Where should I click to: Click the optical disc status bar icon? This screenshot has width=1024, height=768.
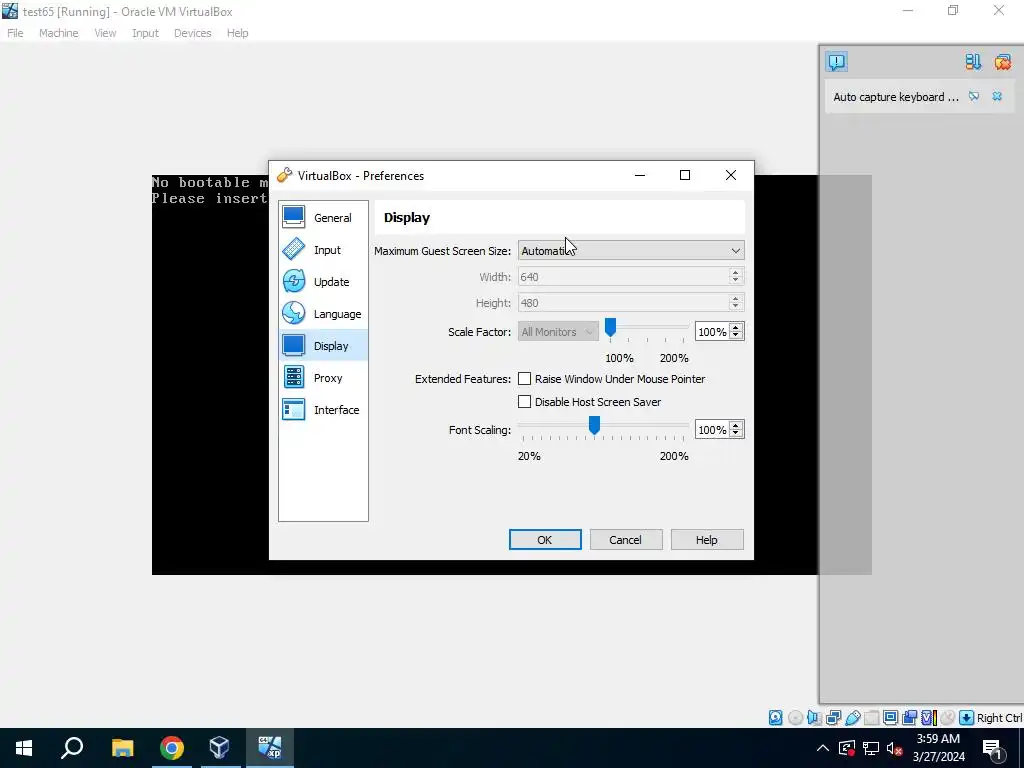pyautogui.click(x=795, y=718)
